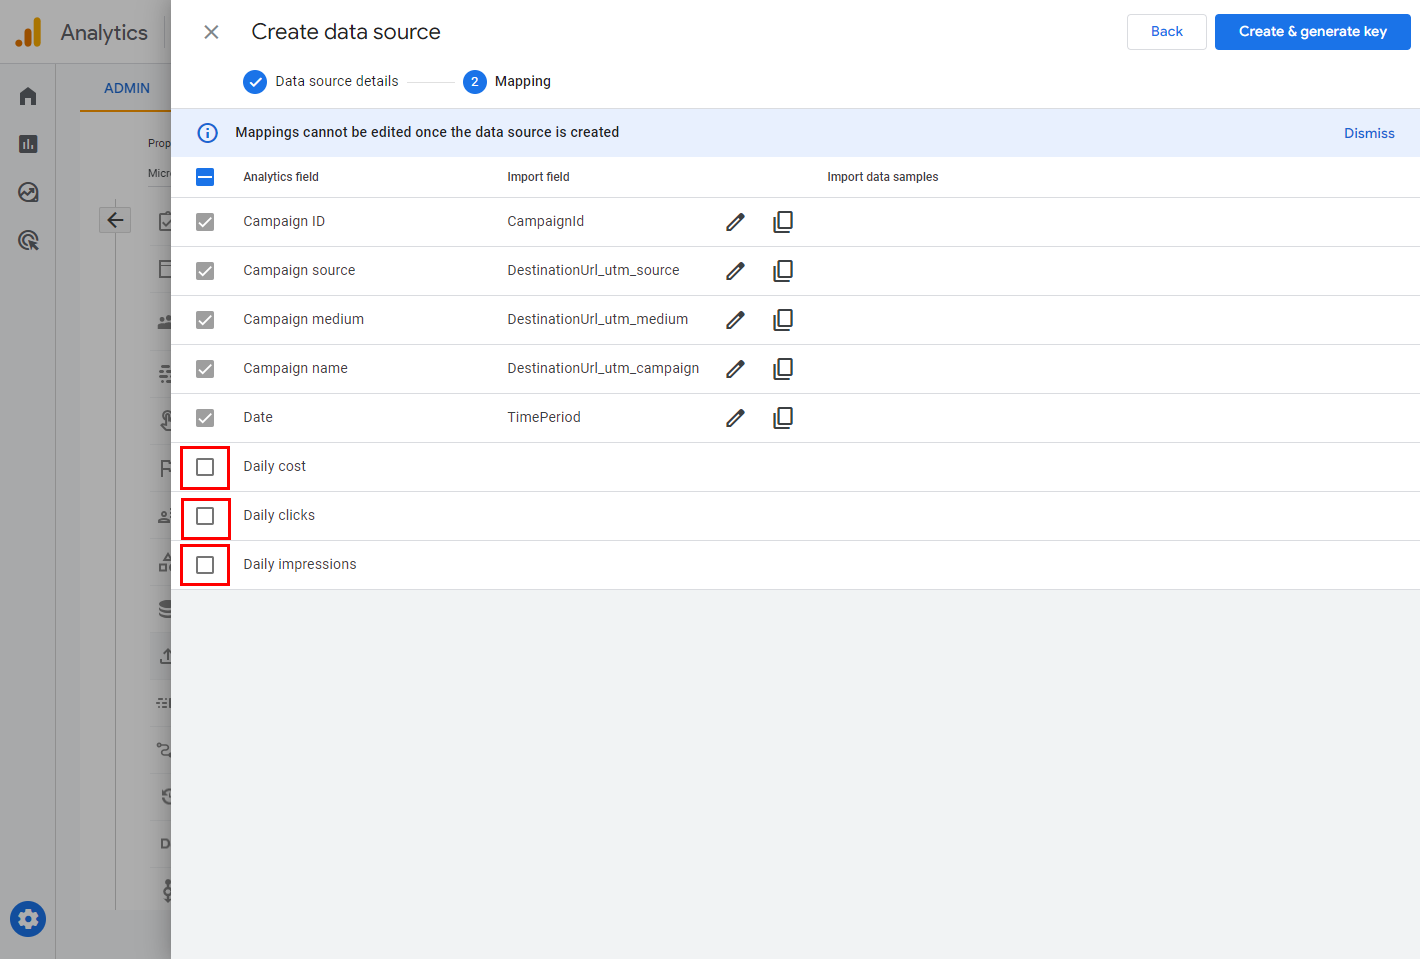1420x959 pixels.
Task: Click the Create & generate key button
Action: [1312, 32]
